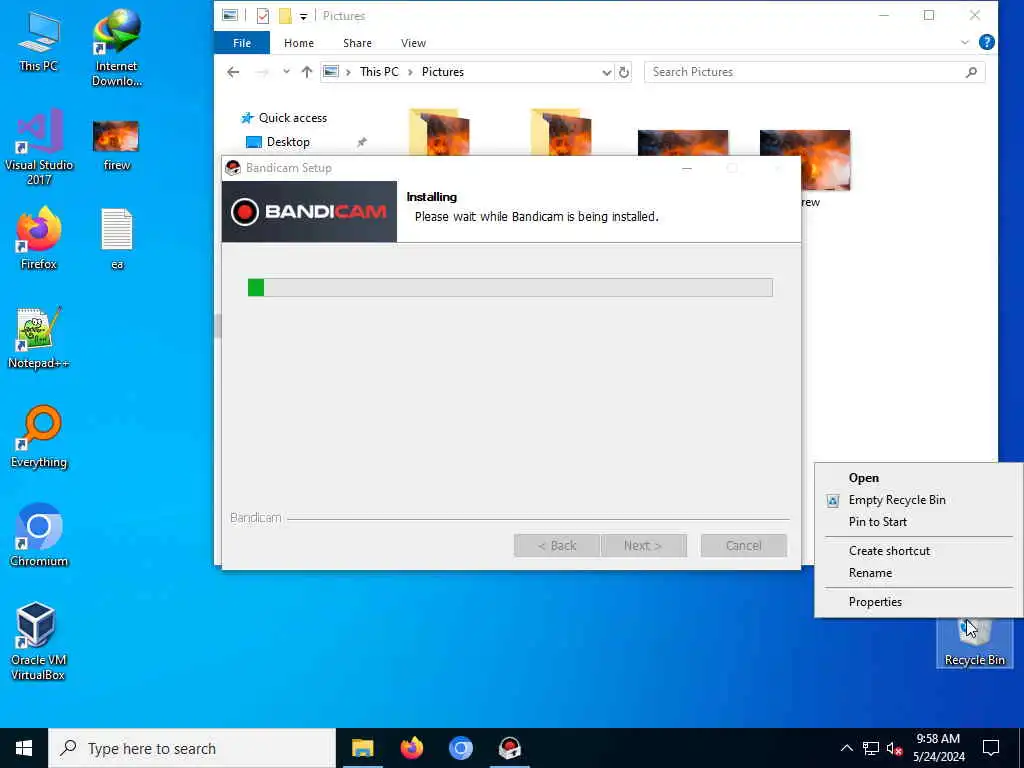Select the second fire folder thumbnail

[561, 132]
